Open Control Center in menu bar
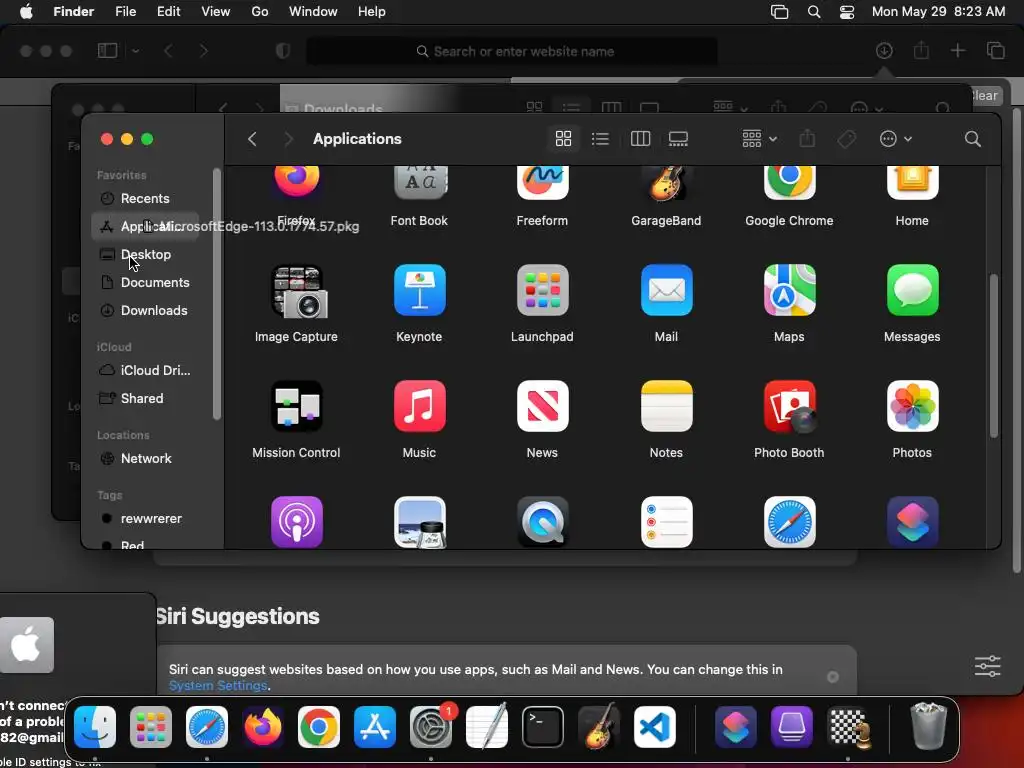The image size is (1024, 768). (x=847, y=12)
